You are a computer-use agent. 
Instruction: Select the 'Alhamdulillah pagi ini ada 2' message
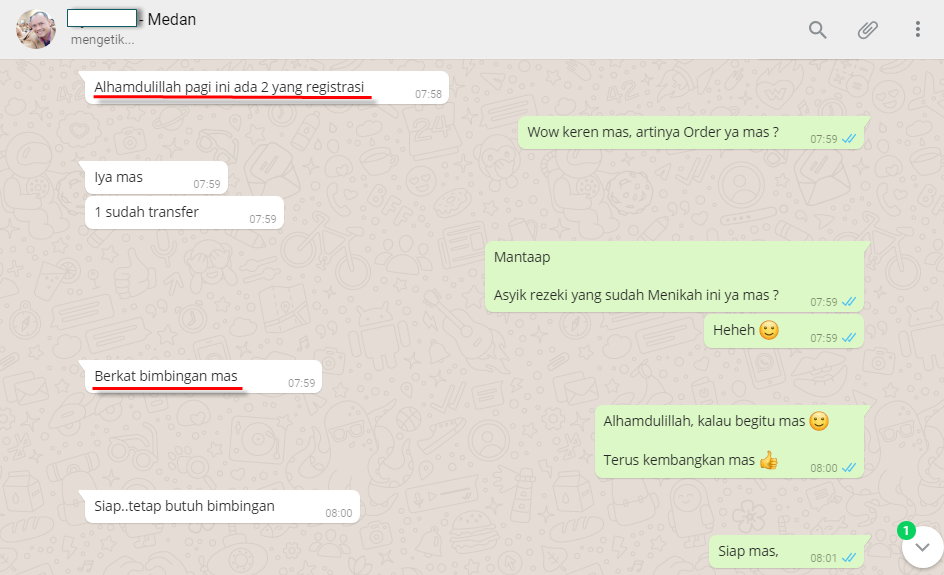267,88
